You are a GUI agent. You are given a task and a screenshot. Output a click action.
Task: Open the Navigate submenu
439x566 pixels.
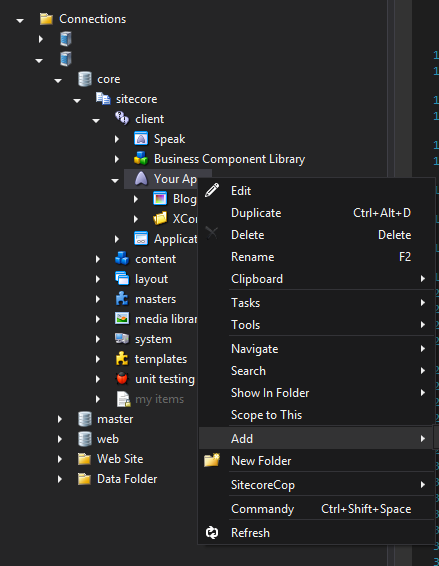tap(316, 349)
